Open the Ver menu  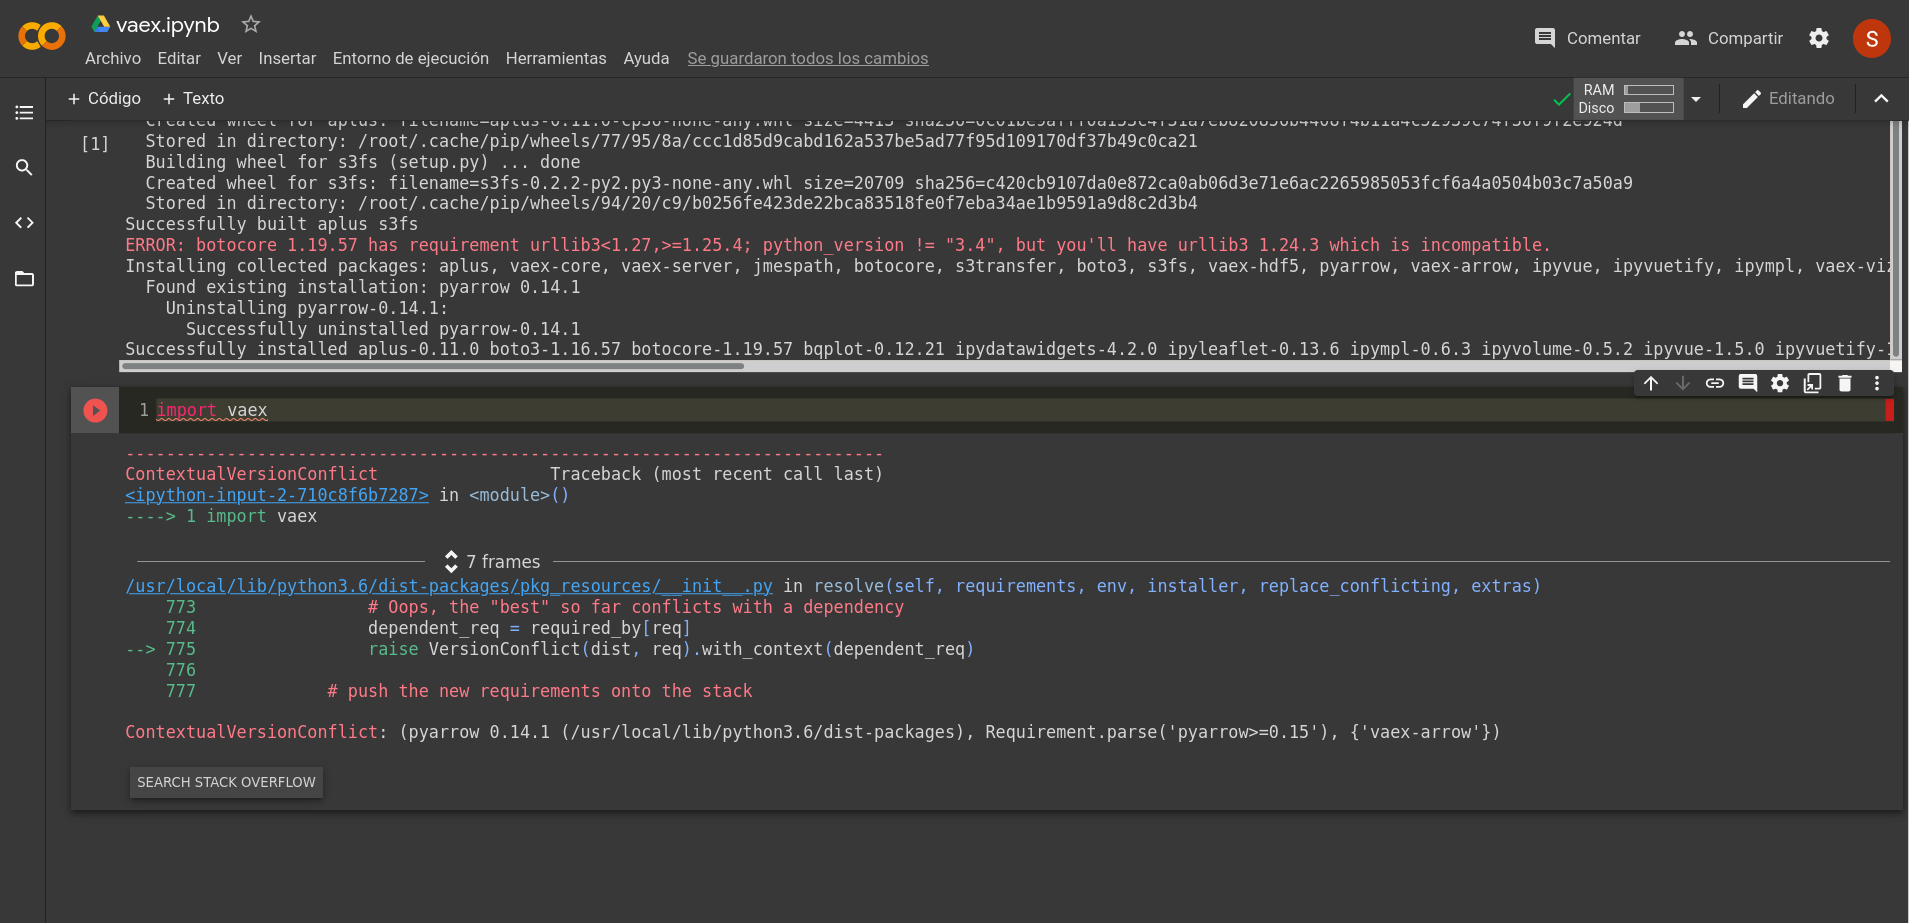click(x=230, y=58)
